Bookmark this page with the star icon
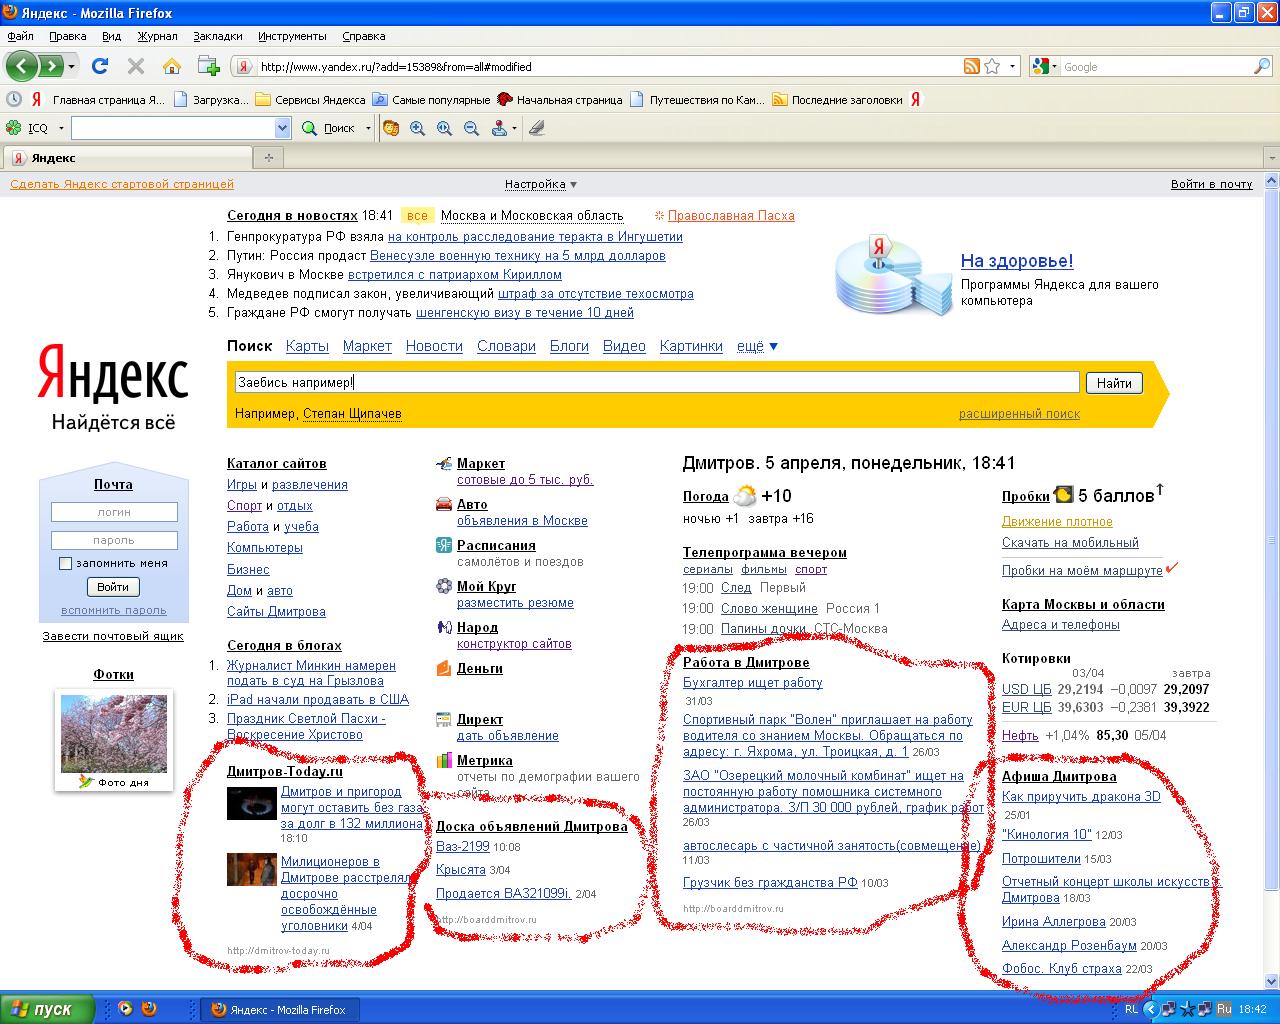 pyautogui.click(x=992, y=66)
